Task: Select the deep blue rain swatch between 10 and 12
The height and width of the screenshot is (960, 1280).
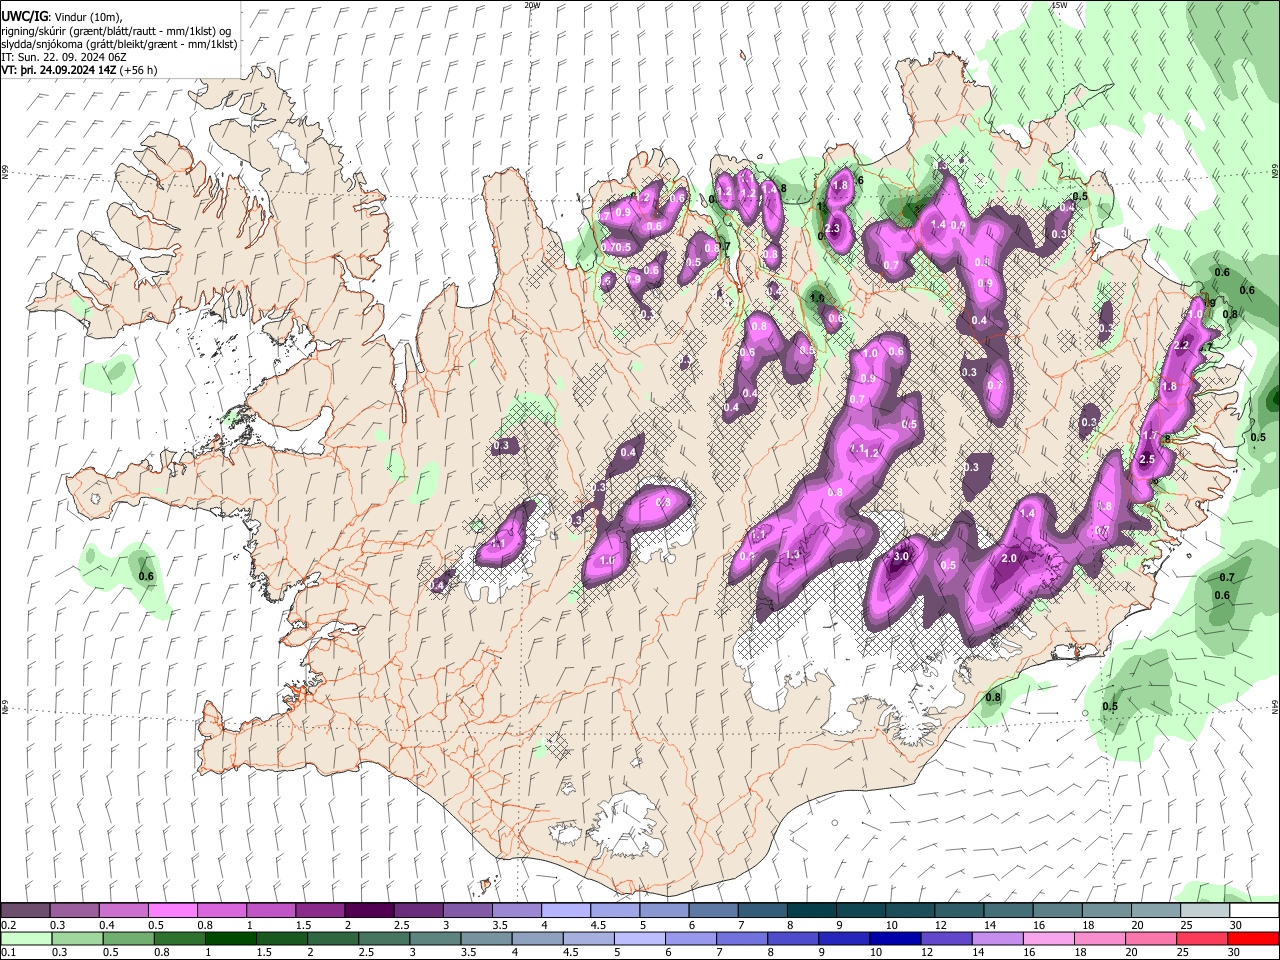Action: click(x=896, y=938)
